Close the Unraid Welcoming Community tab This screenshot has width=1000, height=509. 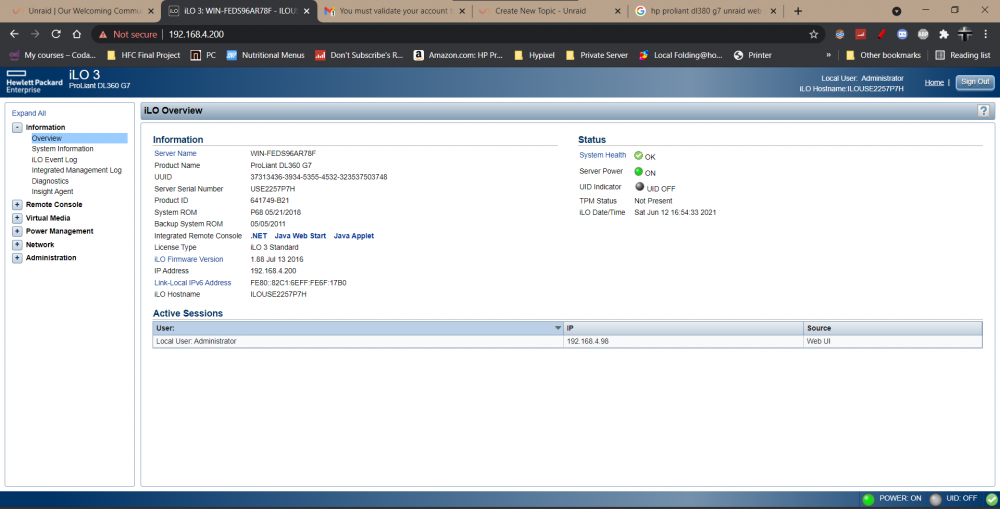tap(151, 11)
